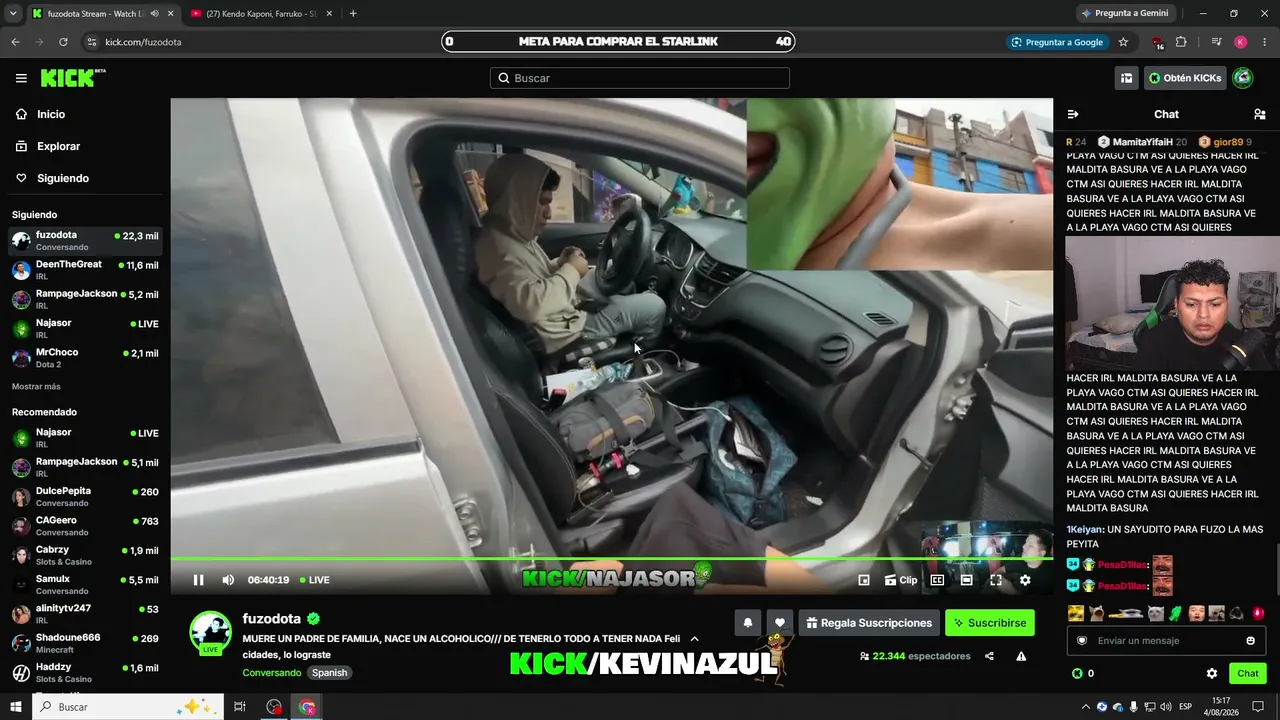
Task: Open the Conversando category link
Action: coord(271,673)
